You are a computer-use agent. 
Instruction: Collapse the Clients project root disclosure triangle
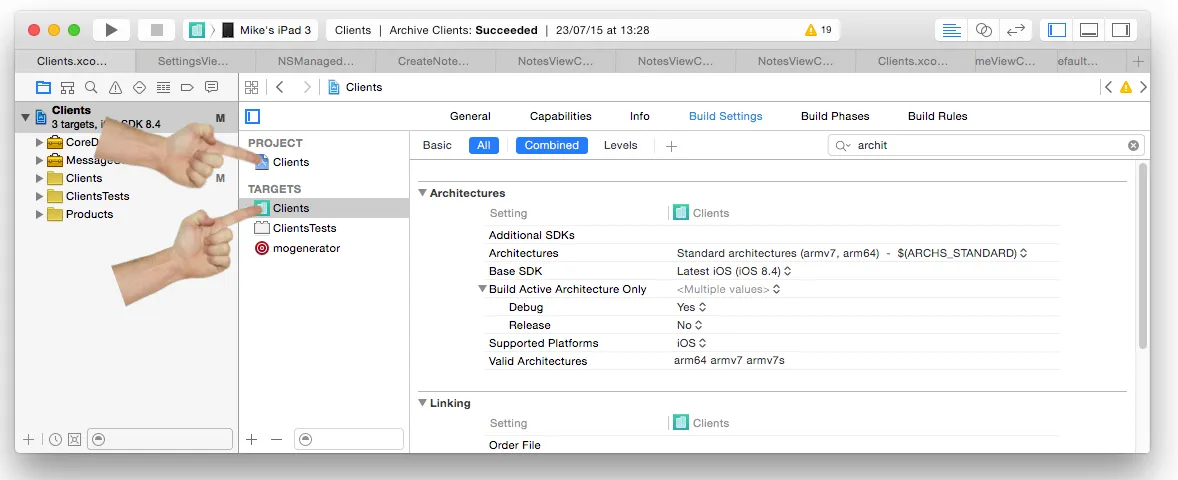click(x=26, y=117)
